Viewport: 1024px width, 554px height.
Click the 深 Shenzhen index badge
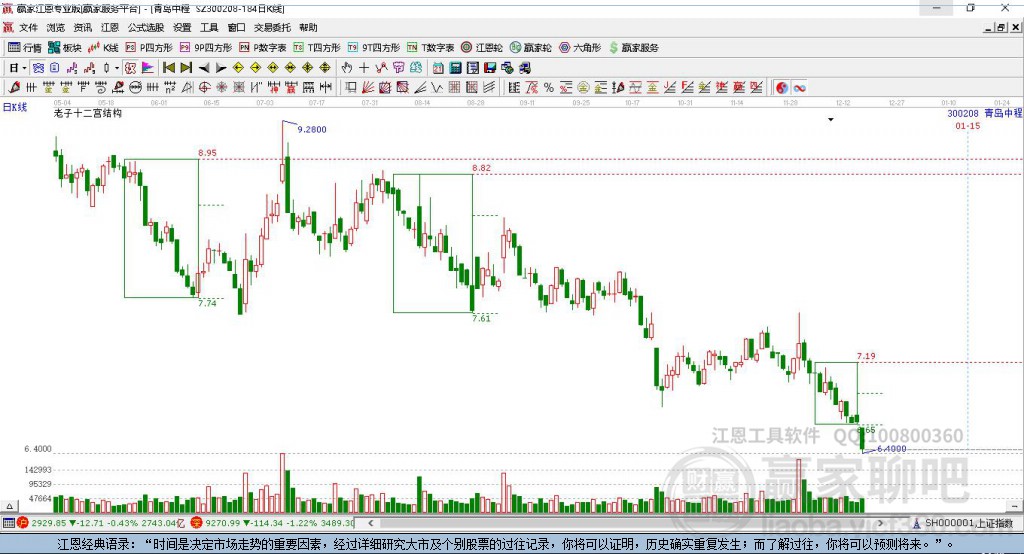tap(197, 523)
